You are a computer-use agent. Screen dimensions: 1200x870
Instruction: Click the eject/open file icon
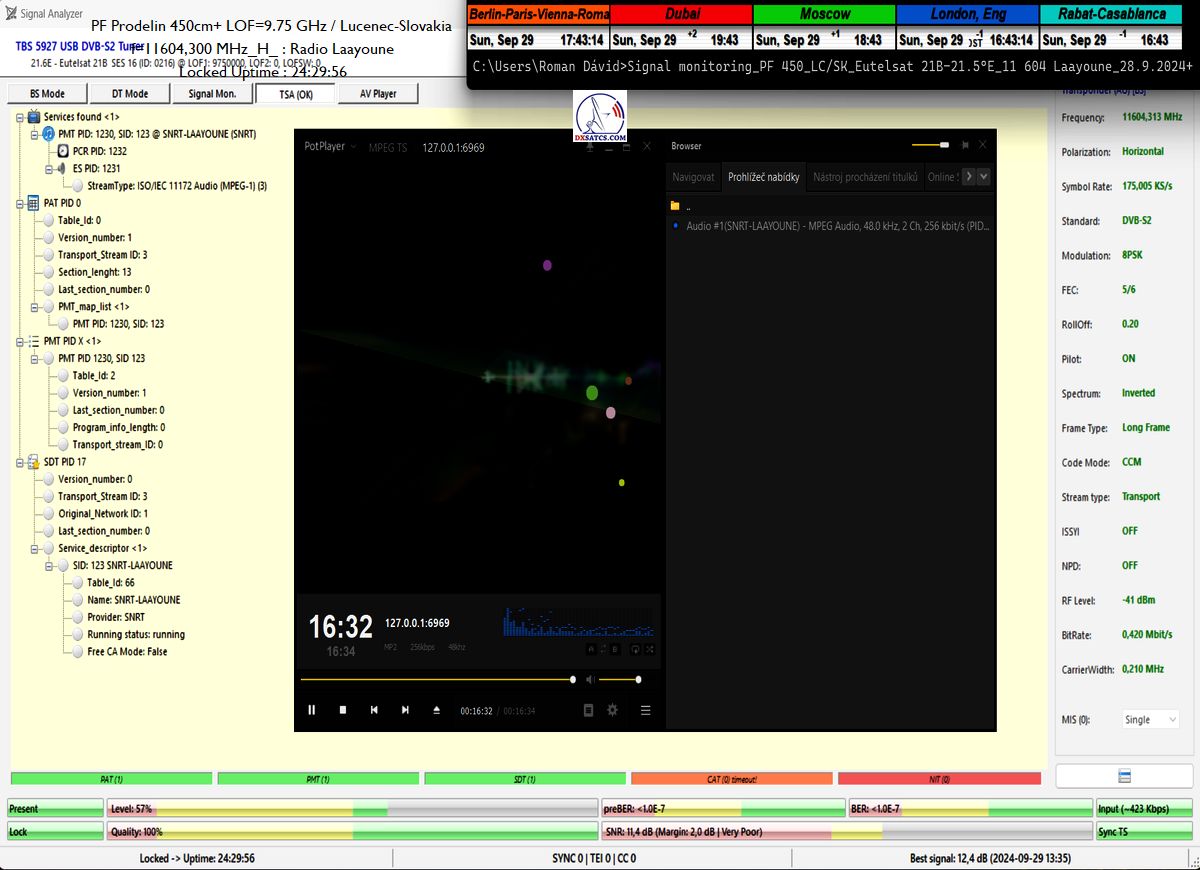[436, 710]
